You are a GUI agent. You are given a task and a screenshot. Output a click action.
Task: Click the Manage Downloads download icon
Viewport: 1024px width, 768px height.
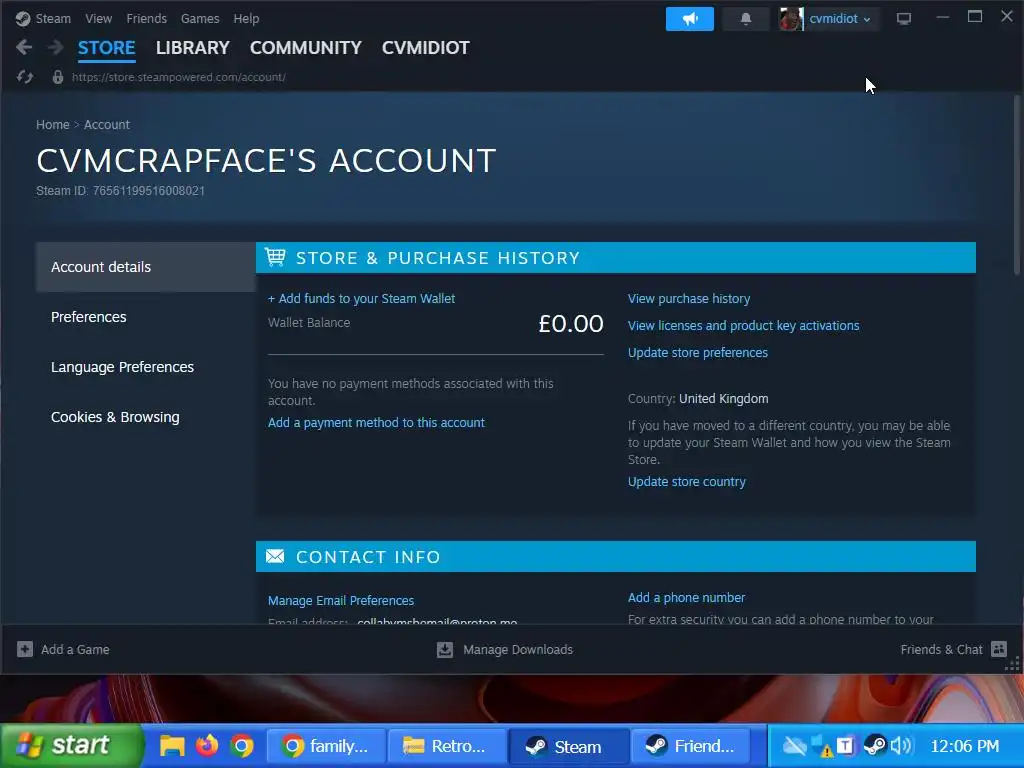(x=445, y=649)
